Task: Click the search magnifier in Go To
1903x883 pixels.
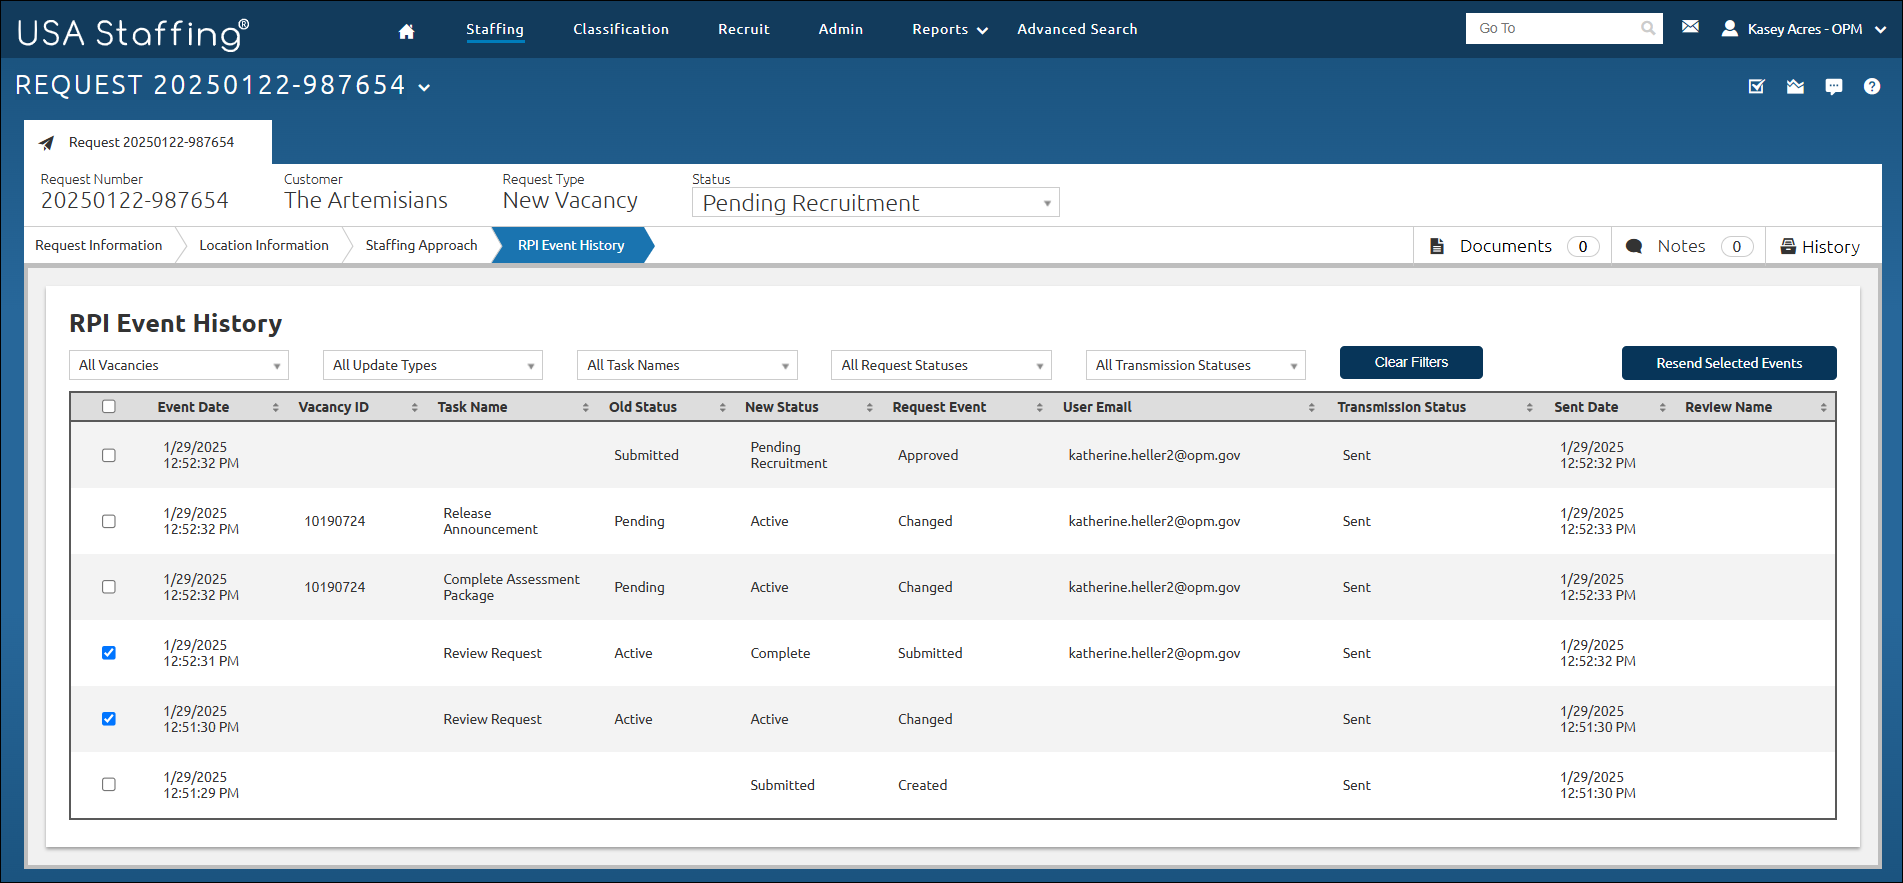Action: click(x=1648, y=28)
